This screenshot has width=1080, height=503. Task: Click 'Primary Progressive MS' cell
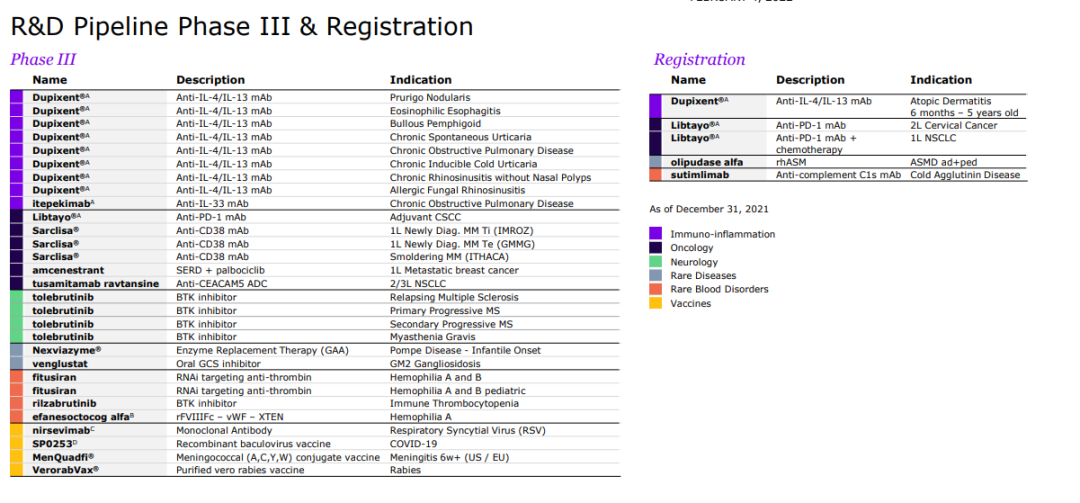pyautogui.click(x=444, y=311)
